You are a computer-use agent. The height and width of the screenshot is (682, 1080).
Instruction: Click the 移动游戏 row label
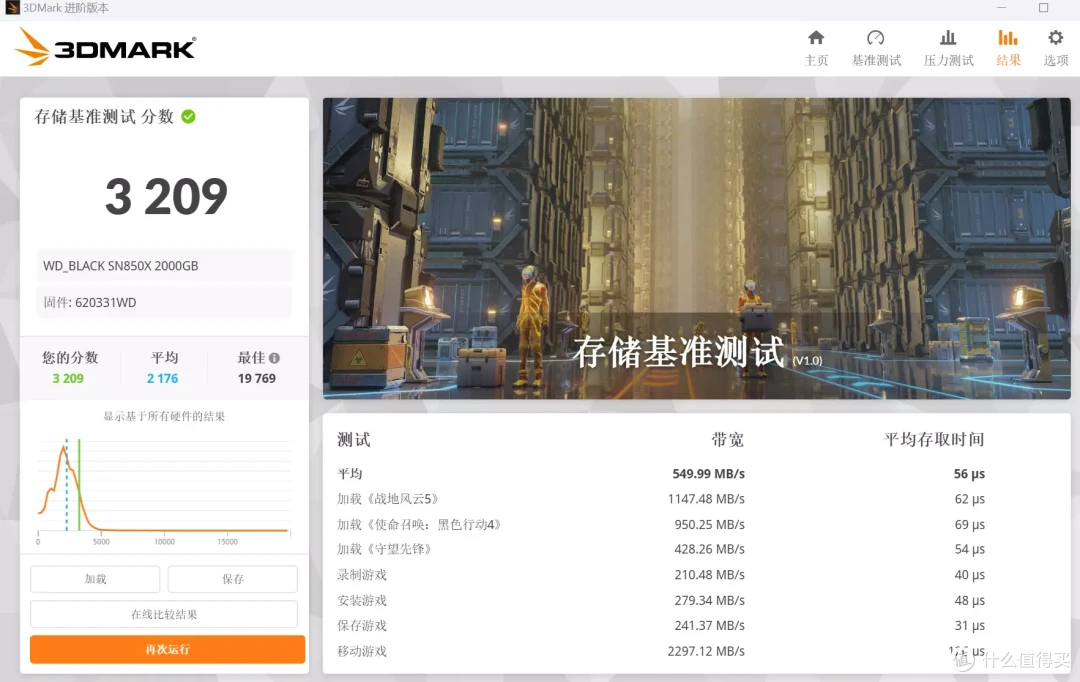pyautogui.click(x=362, y=651)
